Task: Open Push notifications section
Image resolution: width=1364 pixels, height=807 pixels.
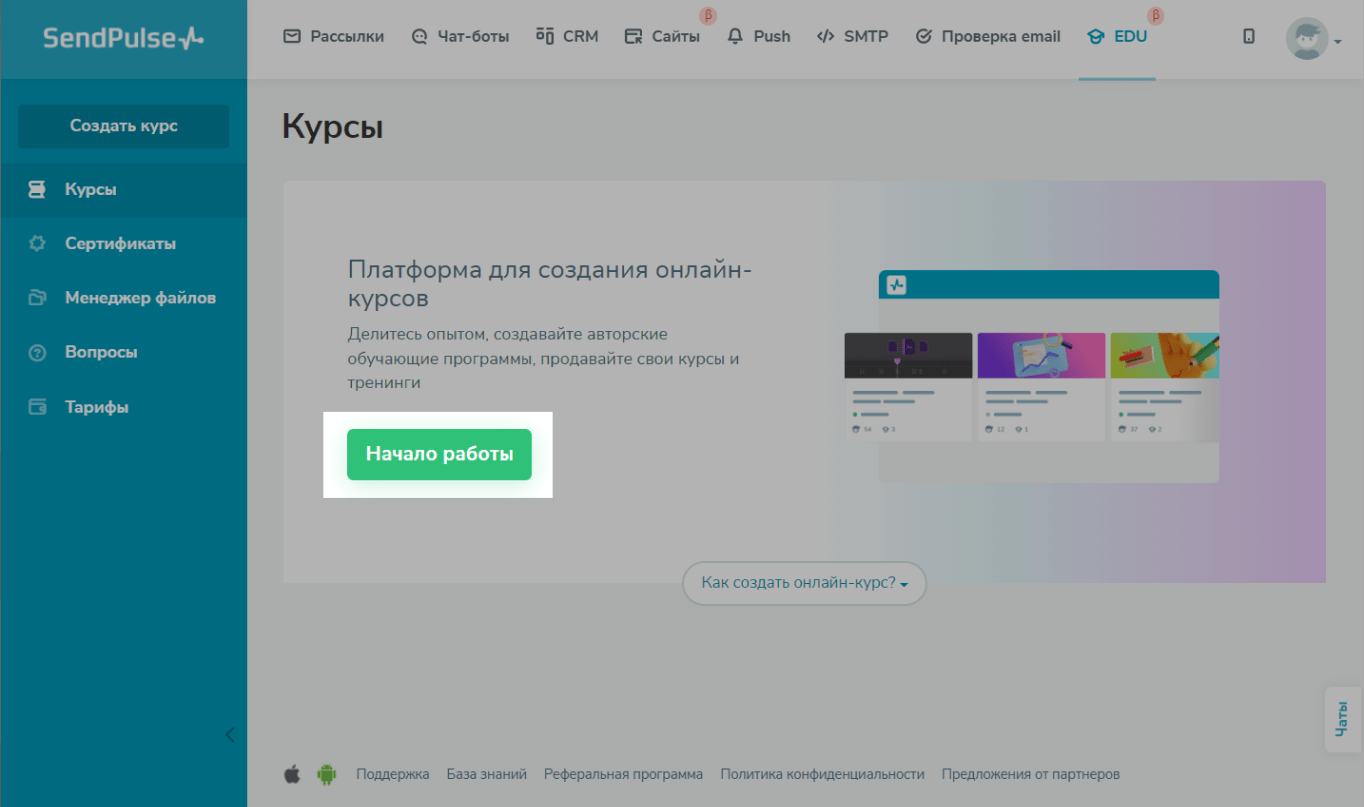Action: click(x=759, y=37)
